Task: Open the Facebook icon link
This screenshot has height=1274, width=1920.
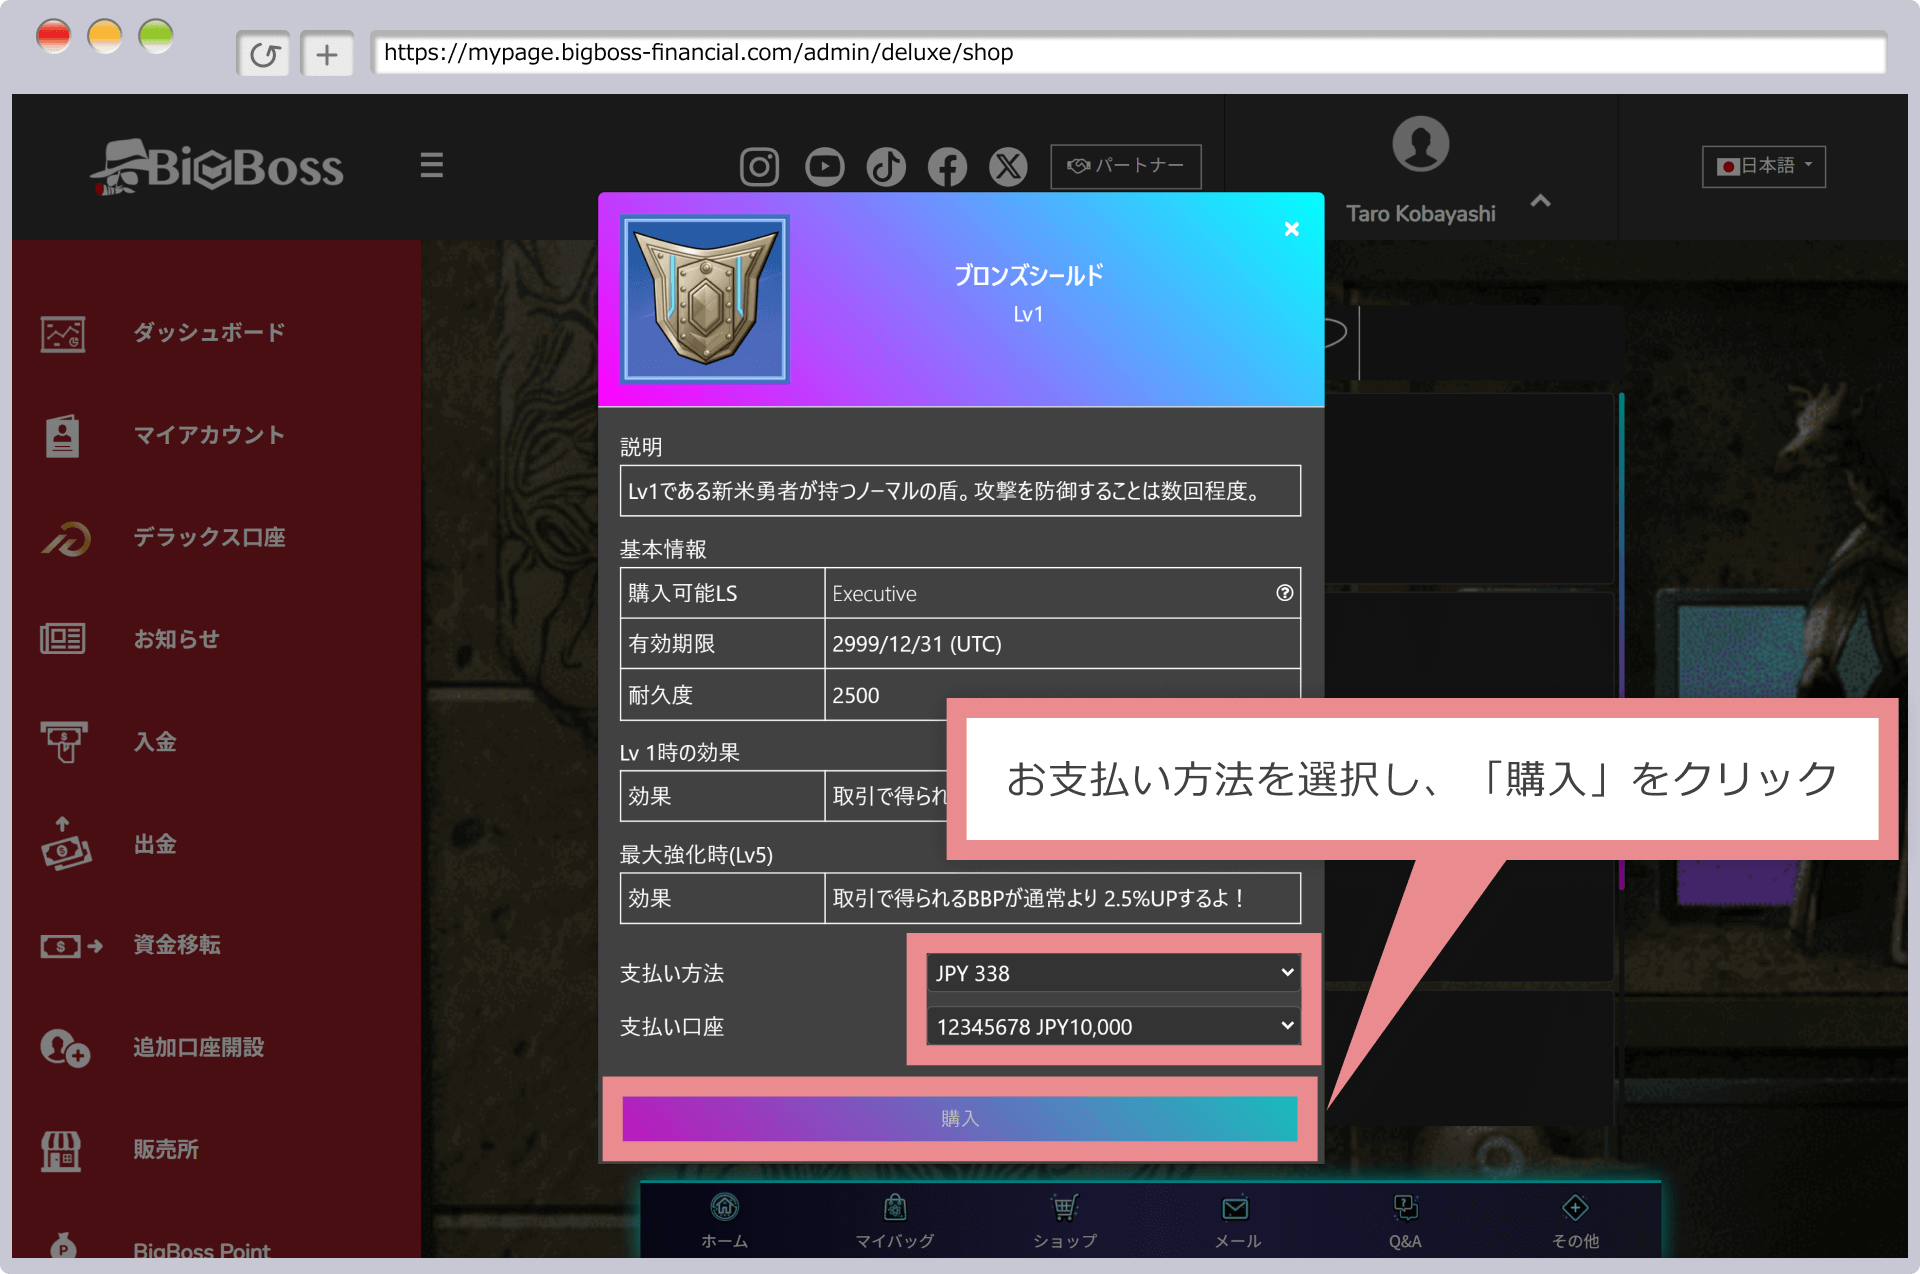Action: [x=947, y=166]
